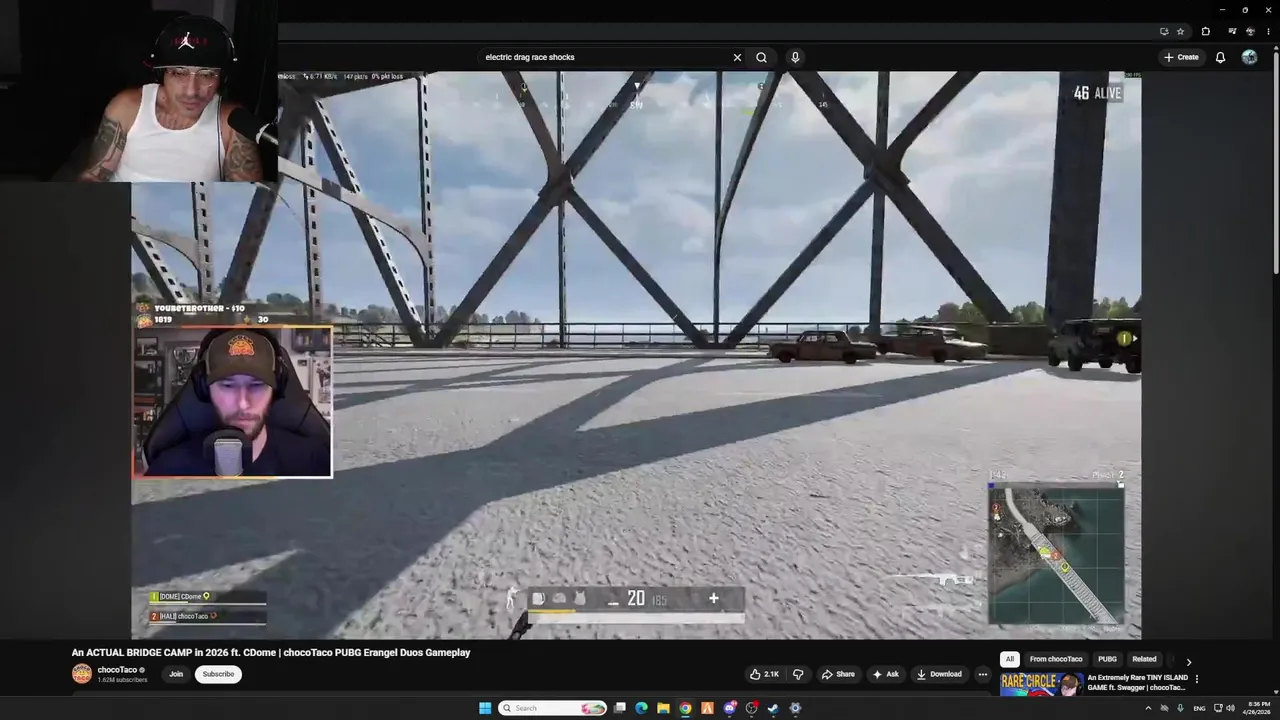Open Discord from the taskbar

click(730, 708)
